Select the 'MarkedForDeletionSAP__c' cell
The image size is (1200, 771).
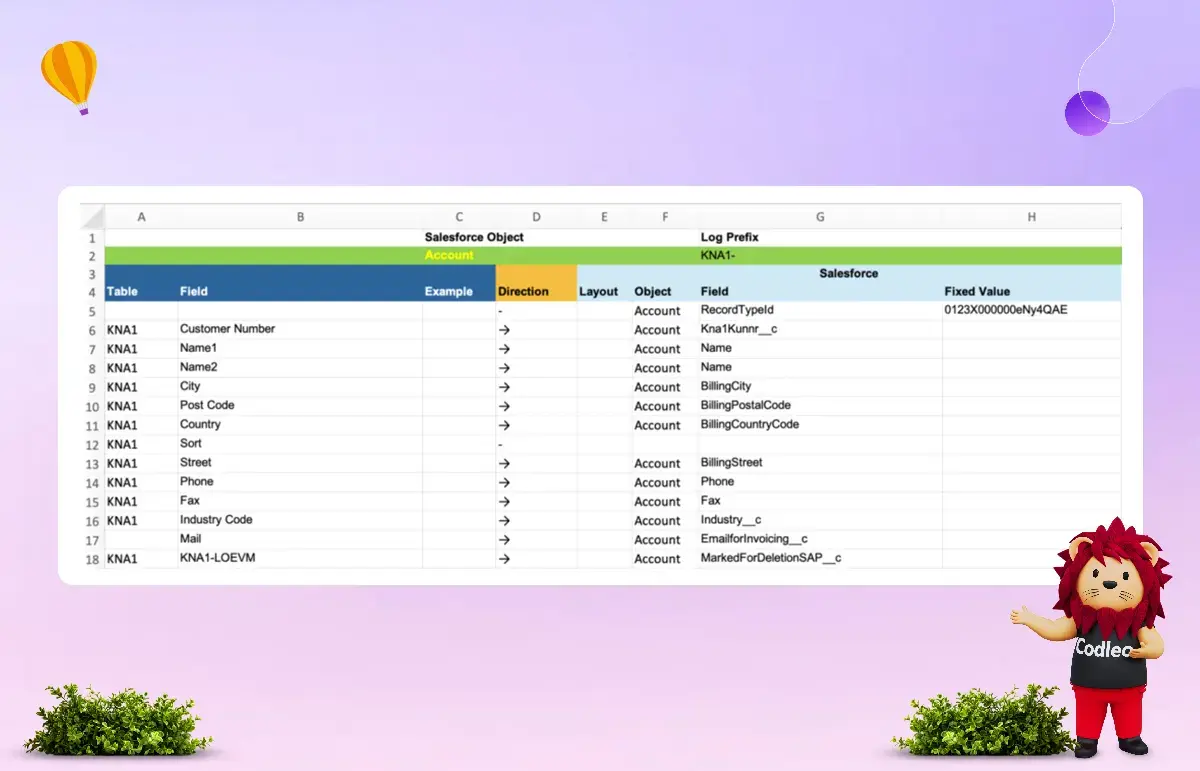click(x=820, y=559)
